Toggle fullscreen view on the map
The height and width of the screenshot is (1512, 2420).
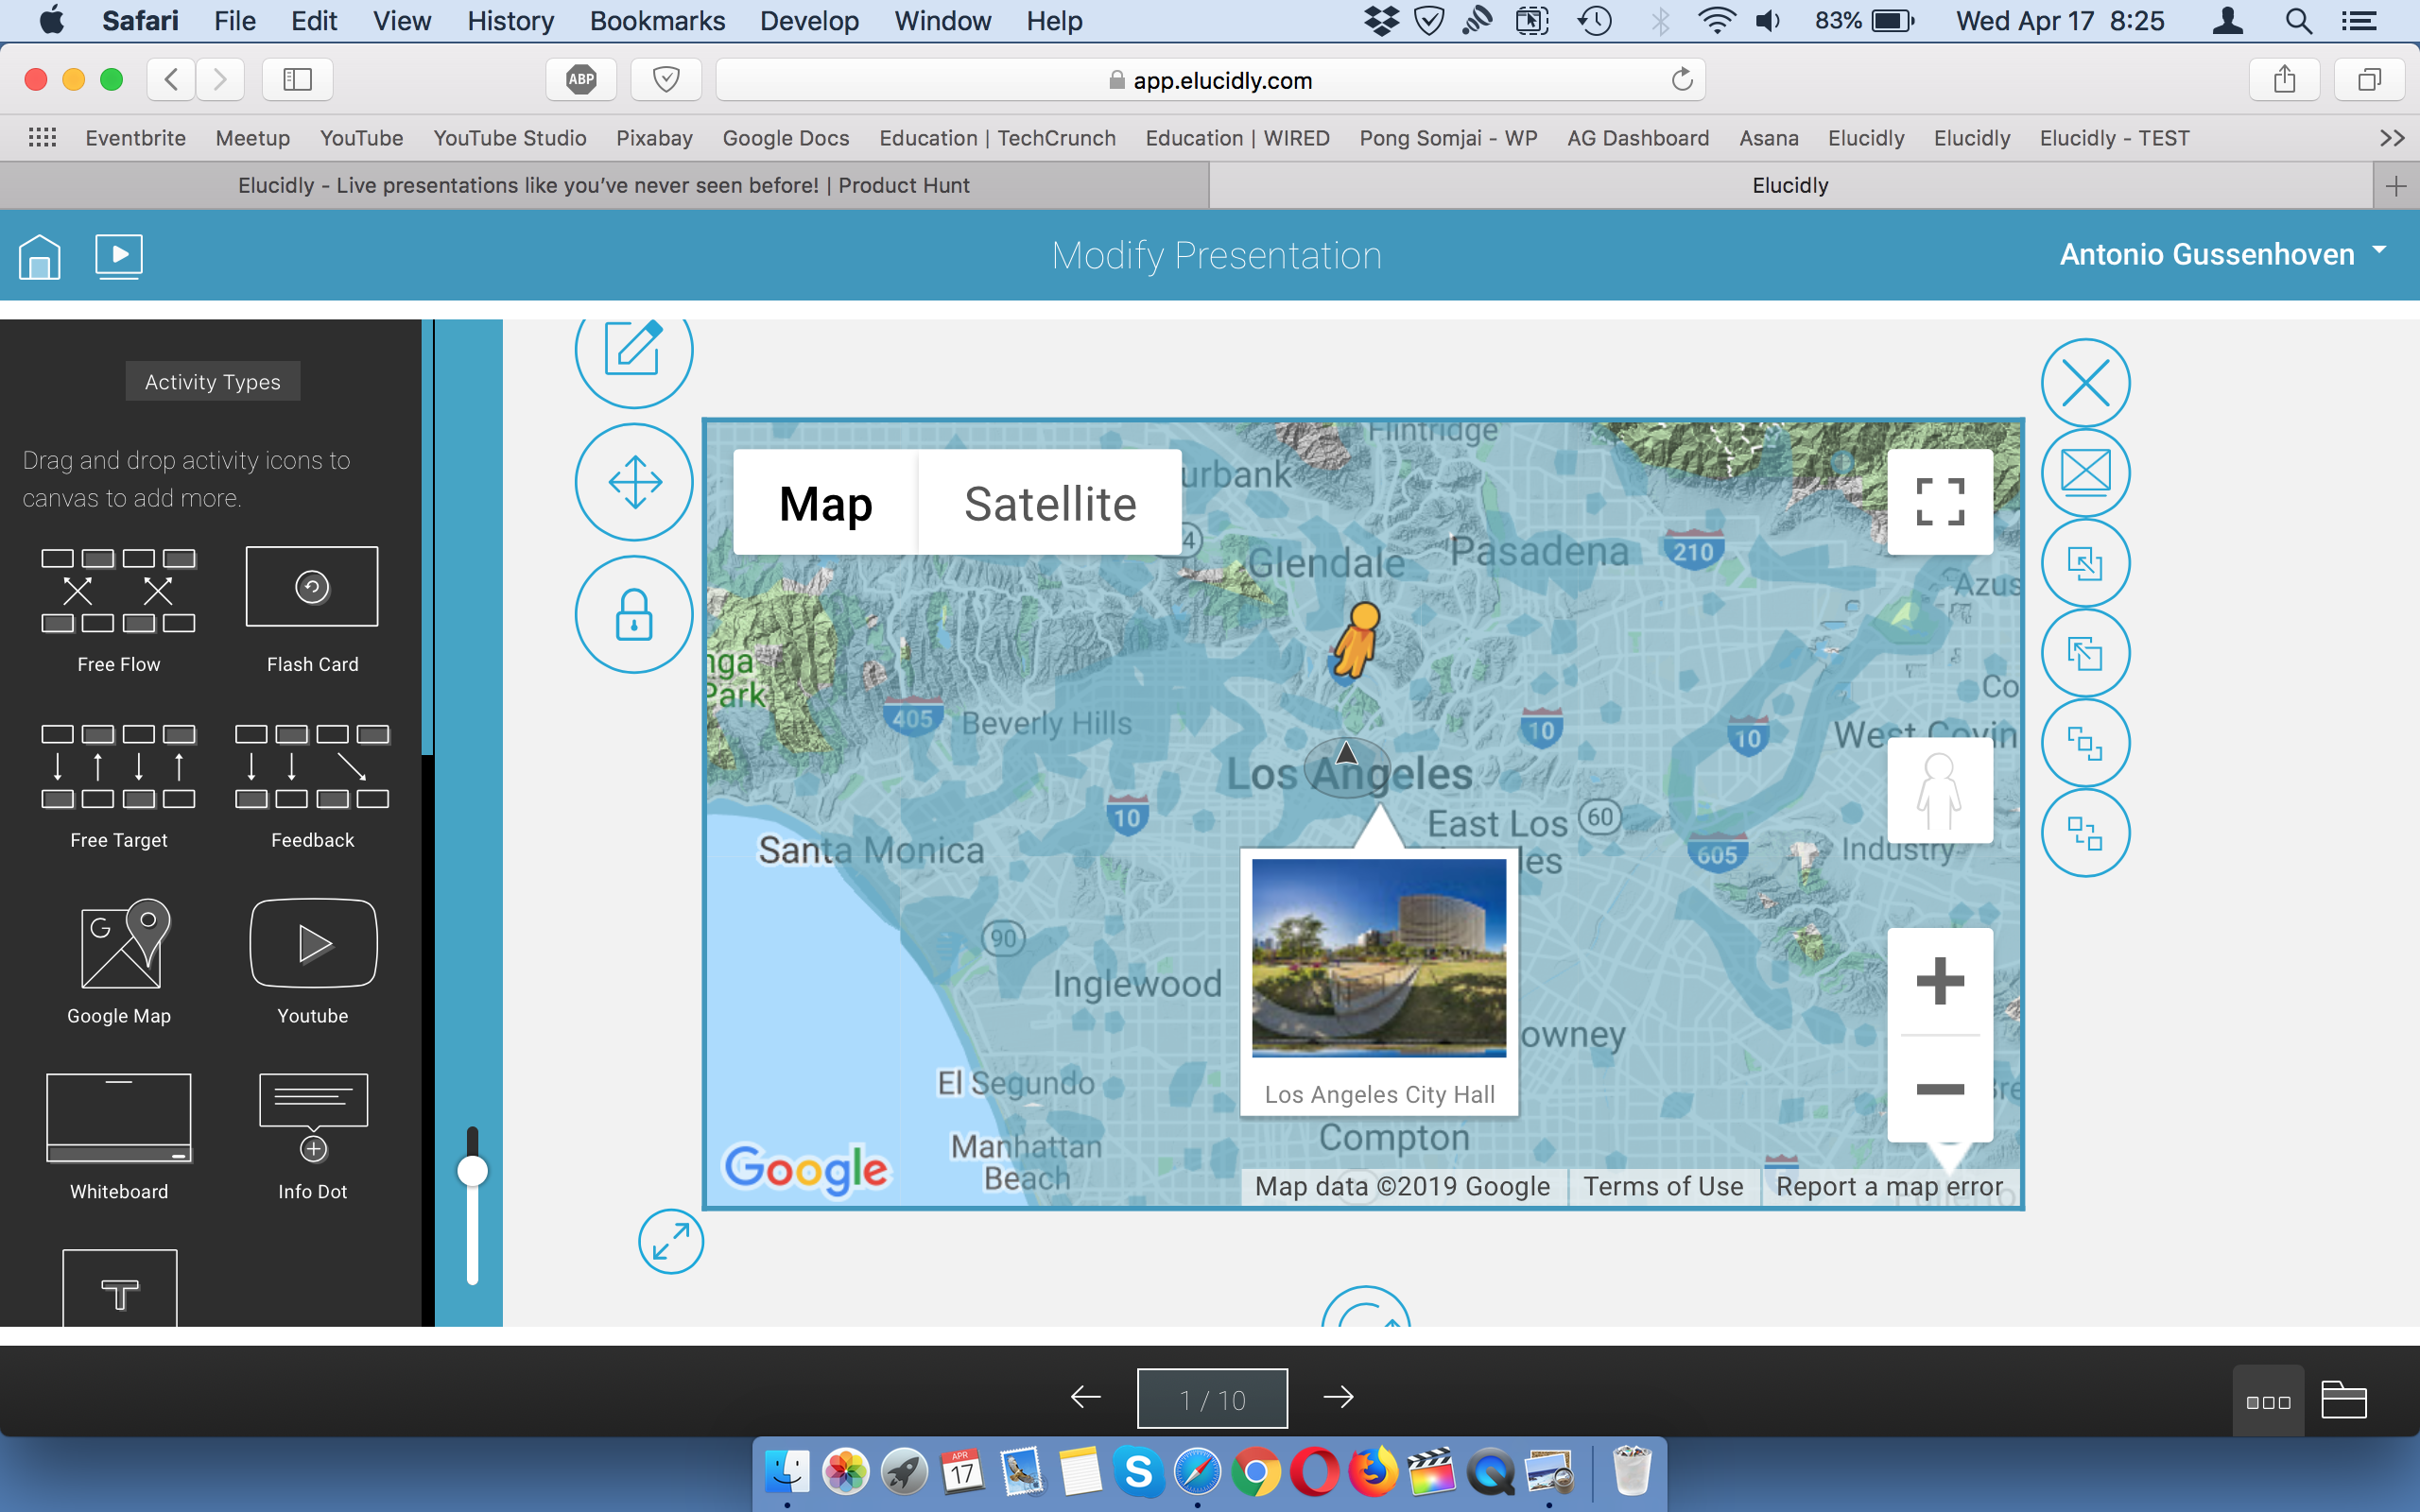(1939, 502)
